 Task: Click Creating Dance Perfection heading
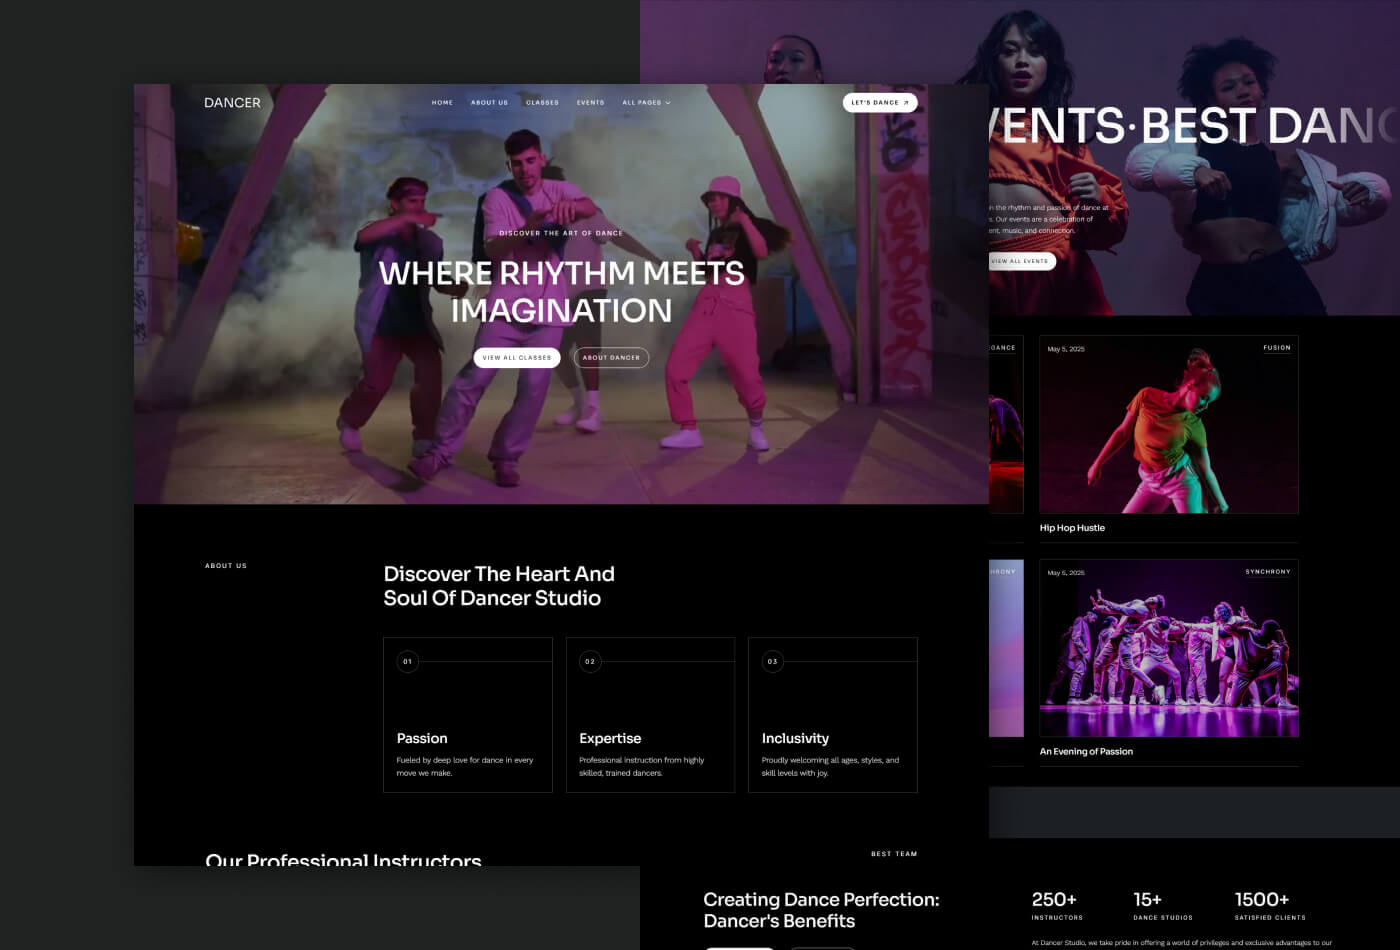coord(821,910)
